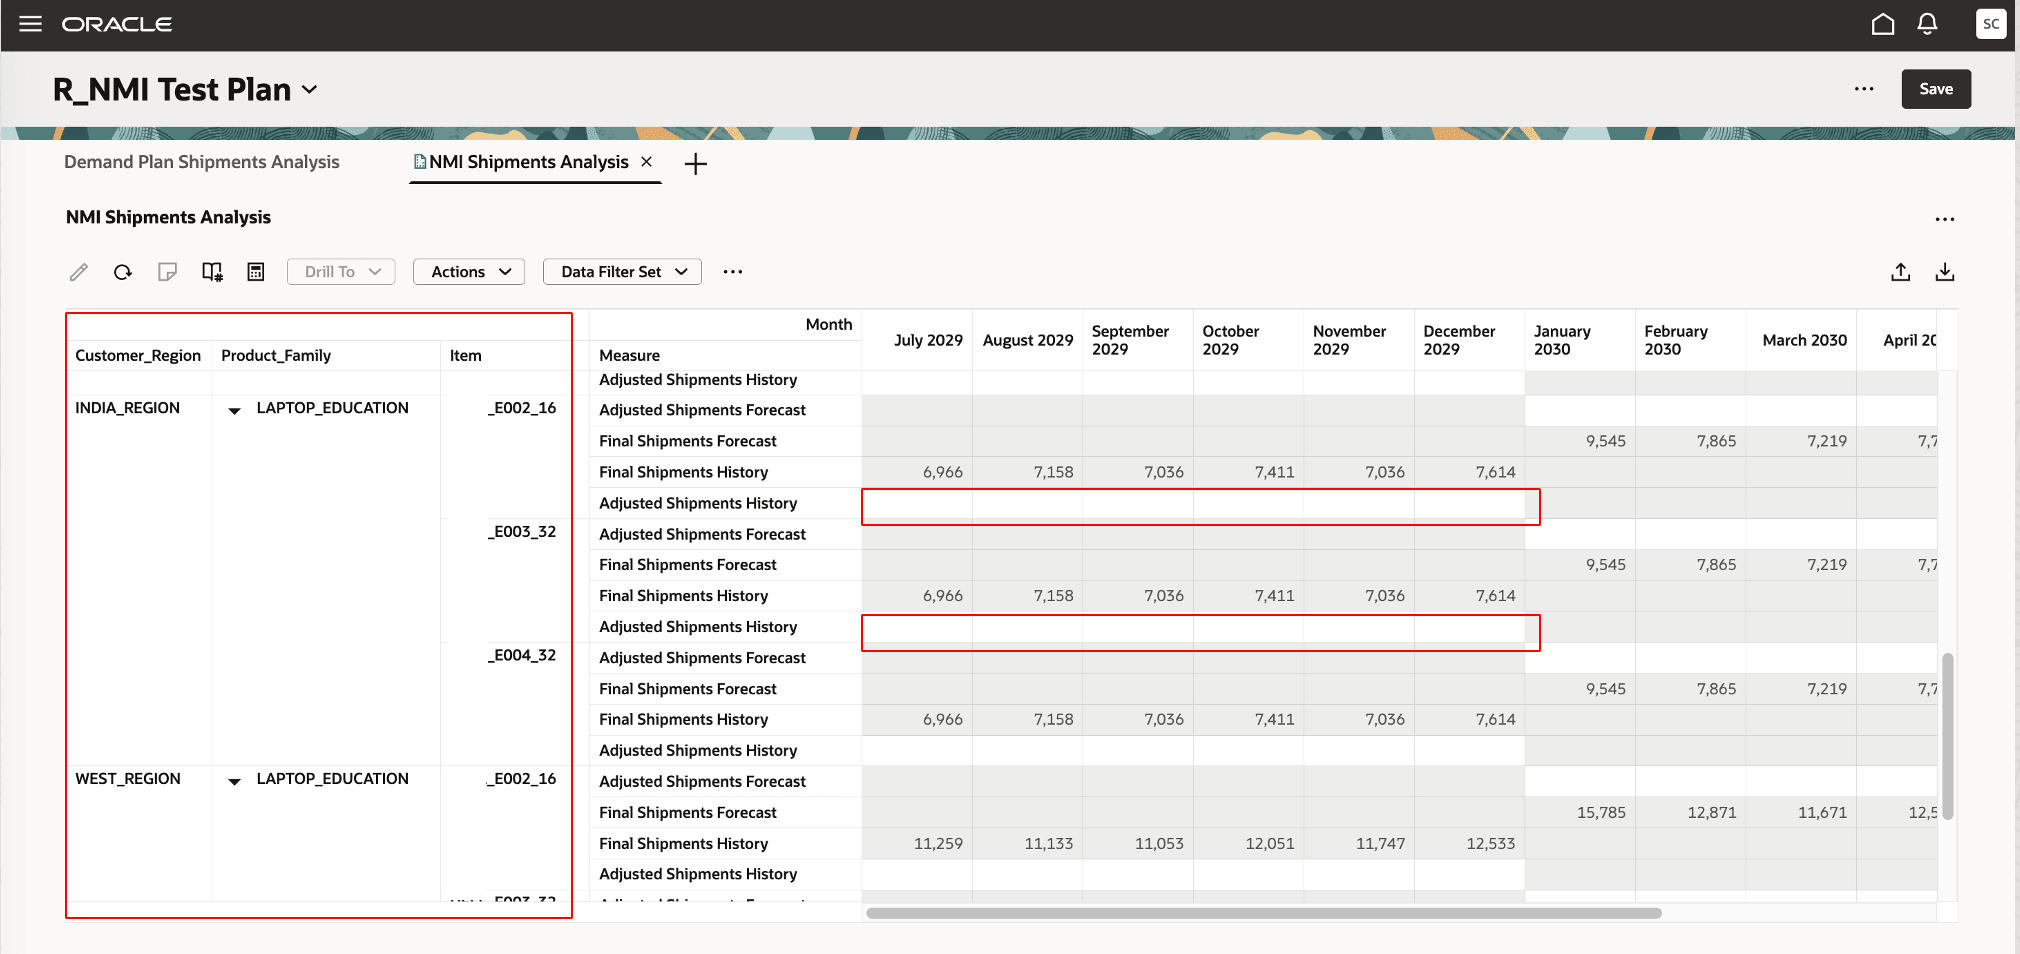
Task: Click the pencil edit icon
Action: 79,272
